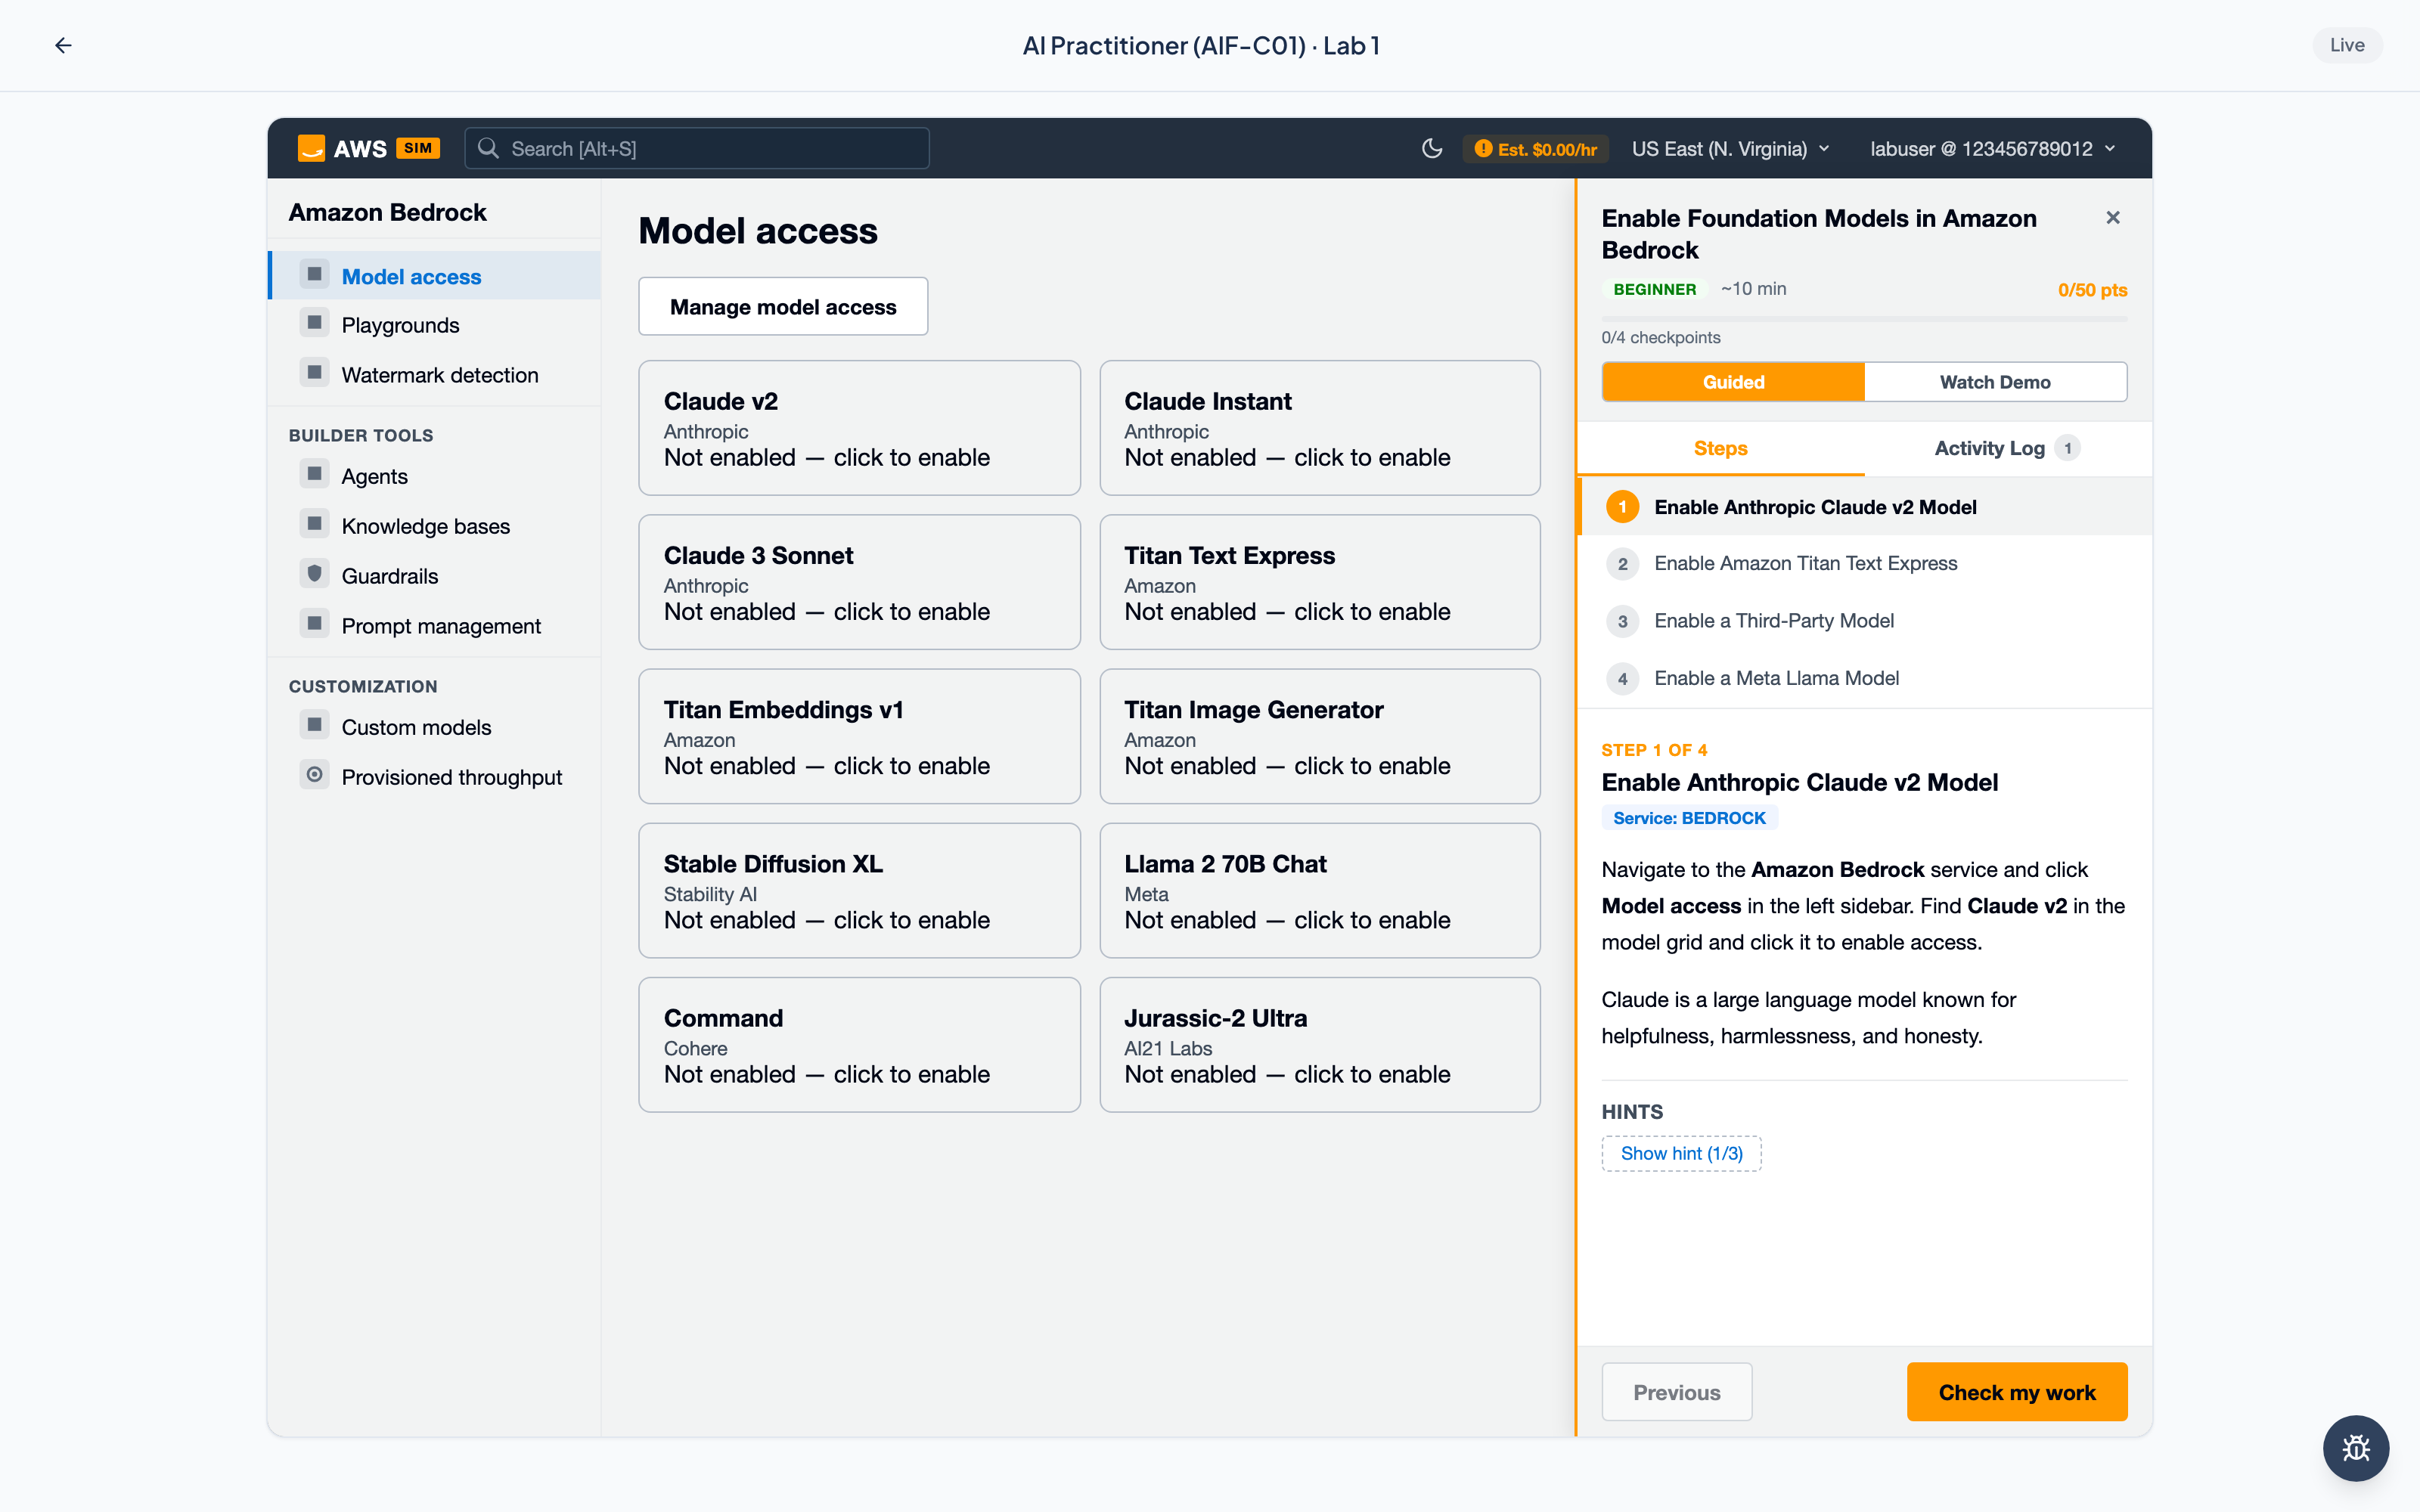Close the lab instructions panel

click(2113, 217)
